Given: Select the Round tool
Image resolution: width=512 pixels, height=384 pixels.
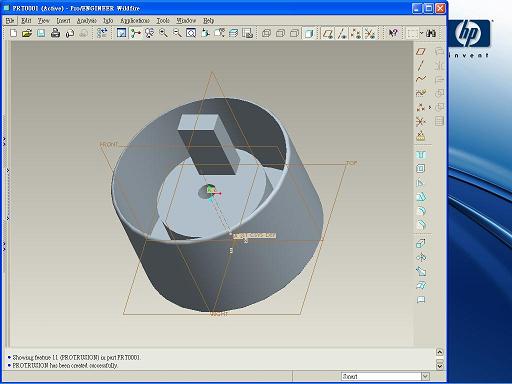Looking at the screenshot, I should pos(421,211).
